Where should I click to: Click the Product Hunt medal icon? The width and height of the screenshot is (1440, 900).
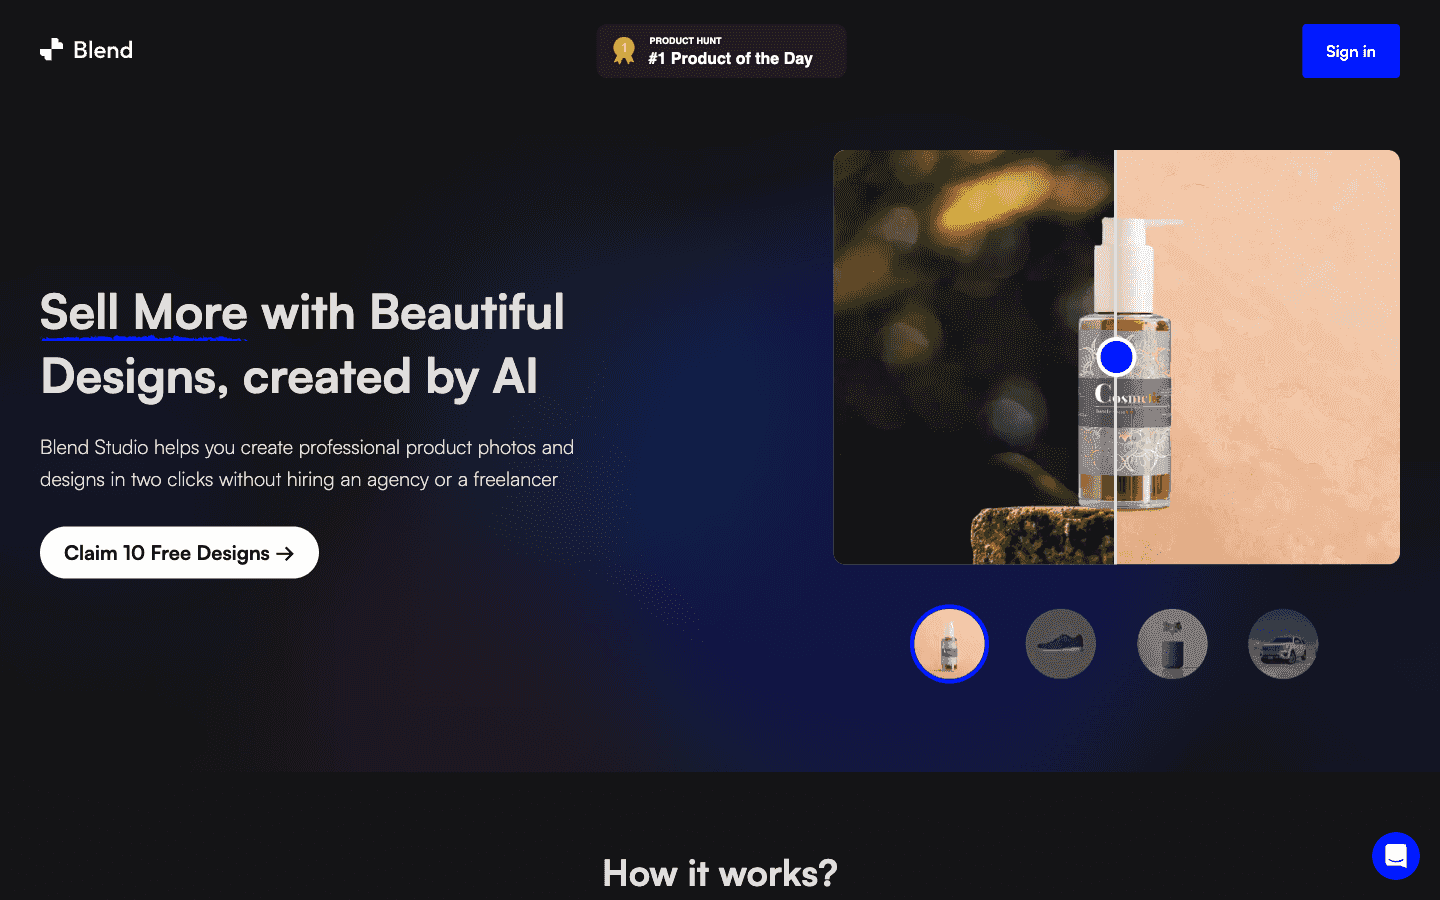(x=624, y=51)
